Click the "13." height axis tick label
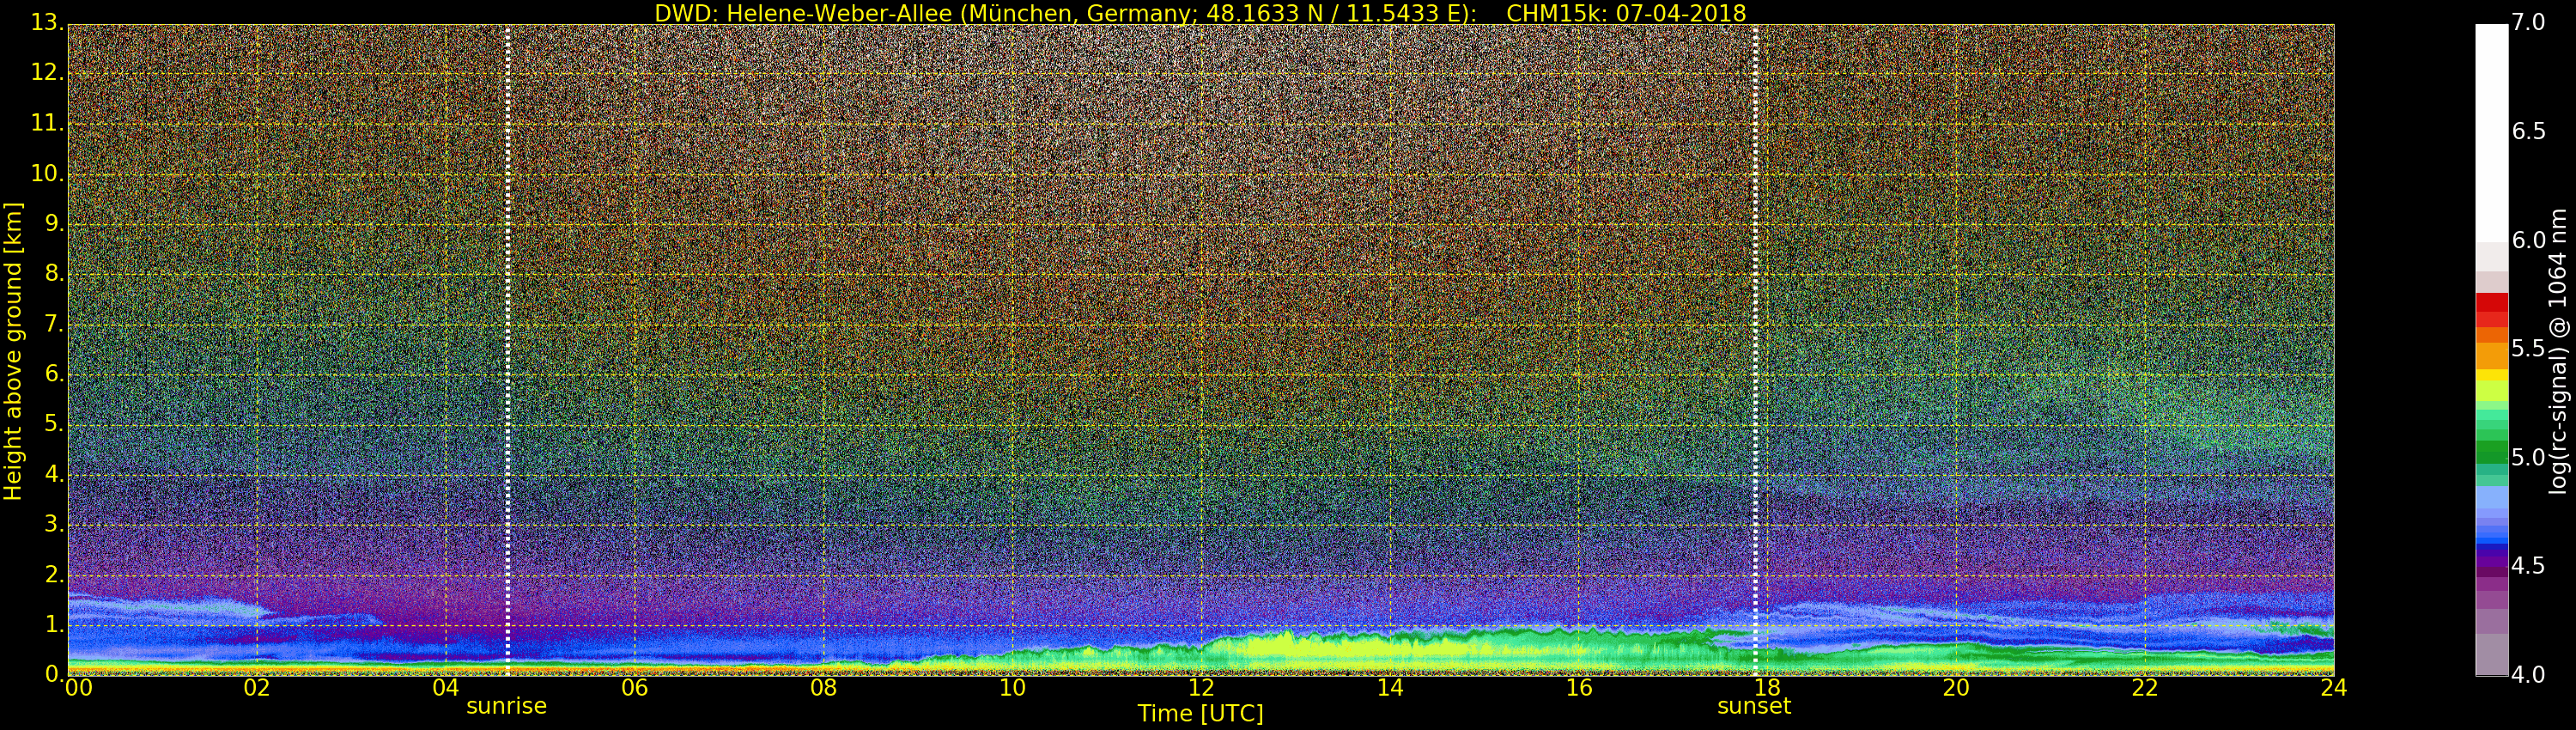This screenshot has width=2576, height=730. [x=47, y=23]
